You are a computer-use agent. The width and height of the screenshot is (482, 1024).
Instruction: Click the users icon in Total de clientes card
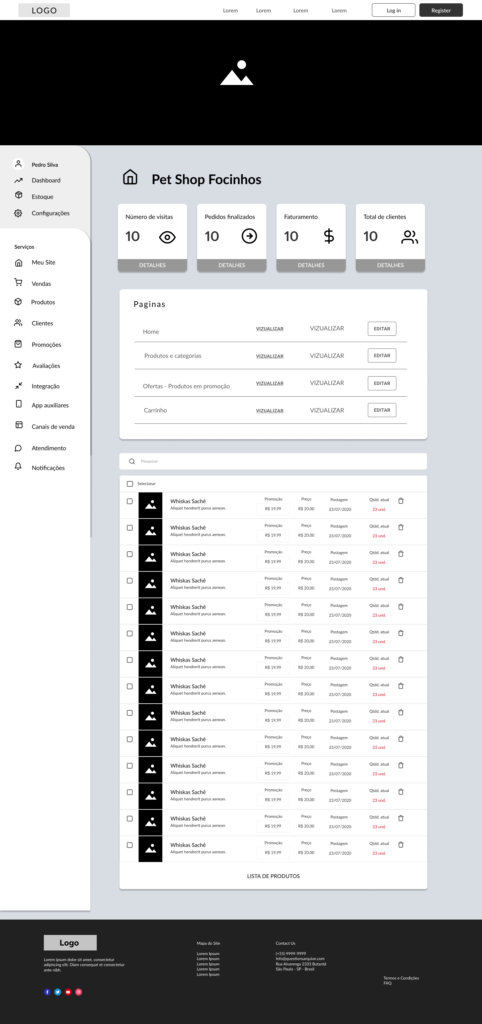(410, 237)
